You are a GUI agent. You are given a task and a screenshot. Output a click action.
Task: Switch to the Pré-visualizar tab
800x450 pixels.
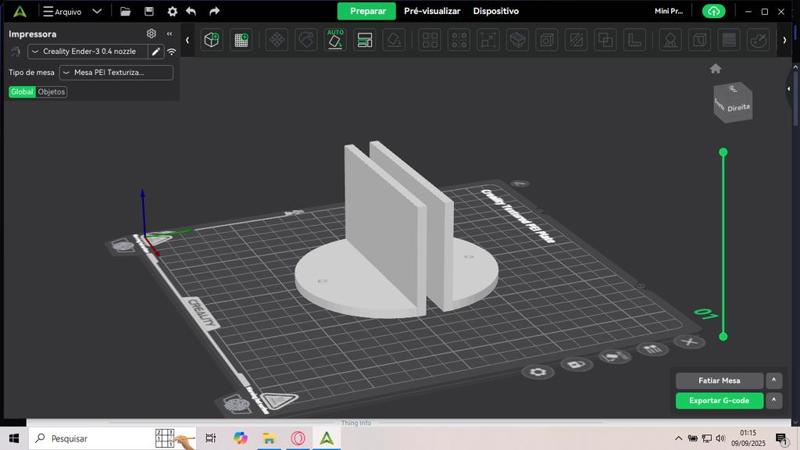click(432, 11)
